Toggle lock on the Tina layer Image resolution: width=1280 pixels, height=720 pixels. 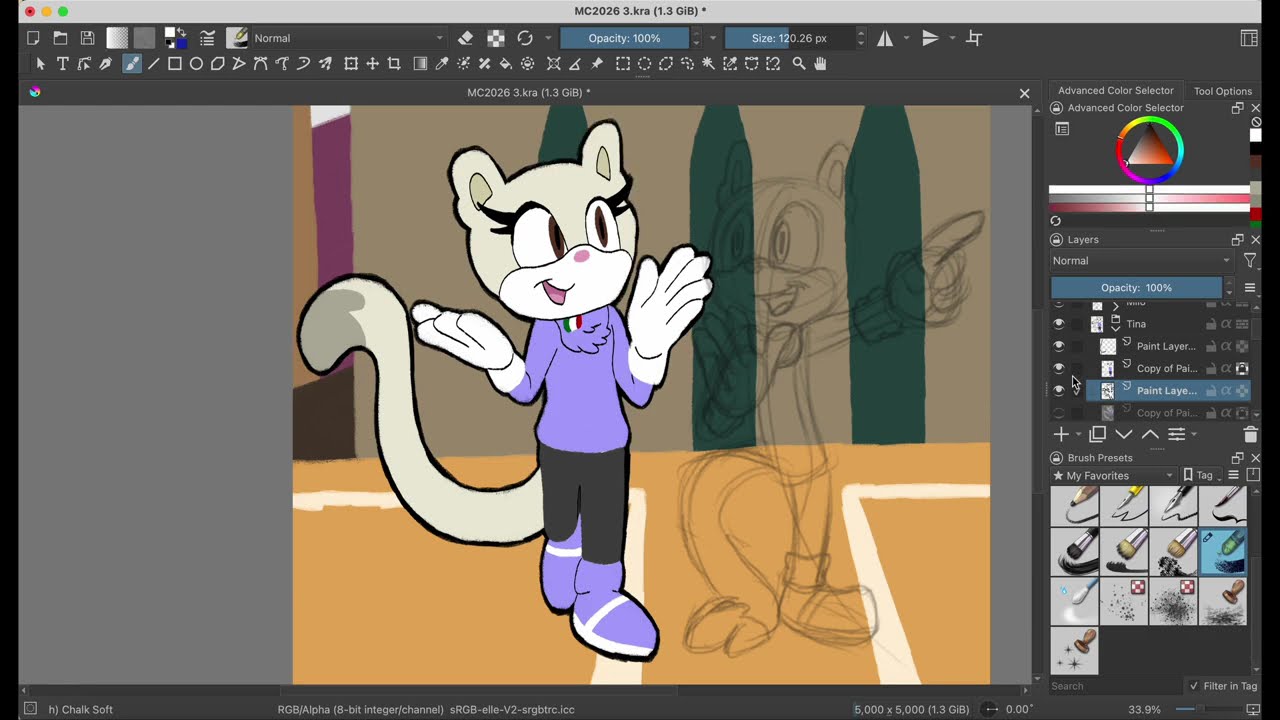click(x=1210, y=324)
